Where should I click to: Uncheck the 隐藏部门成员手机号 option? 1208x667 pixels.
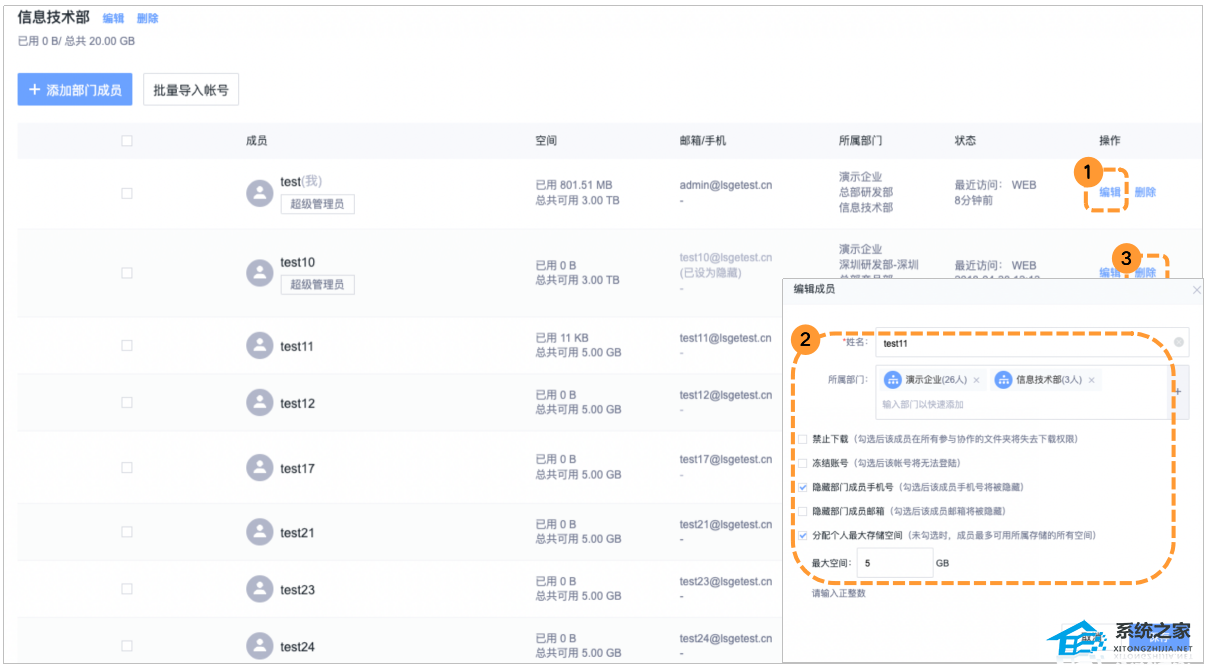pyautogui.click(x=803, y=487)
